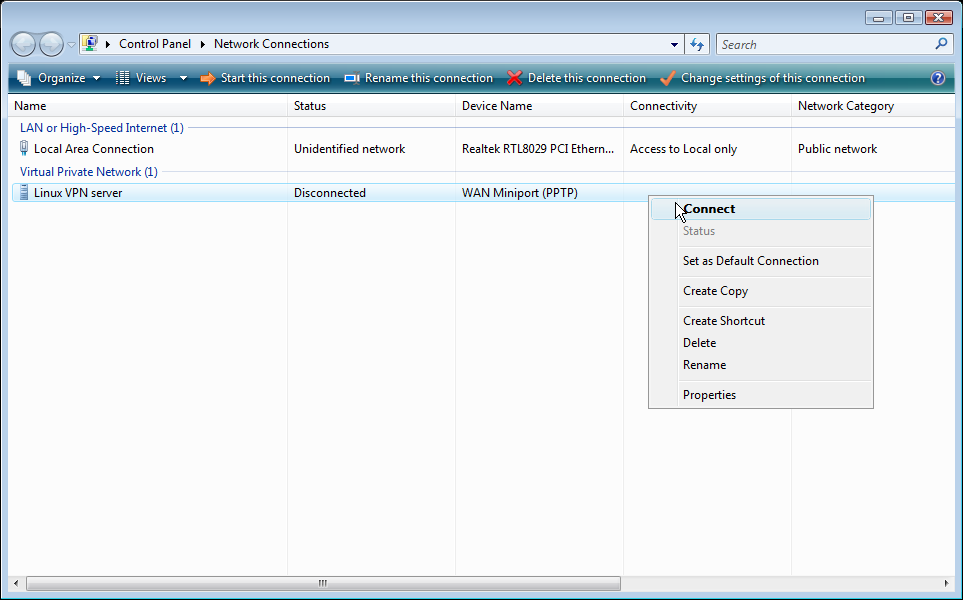The height and width of the screenshot is (600, 963).
Task: Click Delete this connection
Action: click(577, 78)
